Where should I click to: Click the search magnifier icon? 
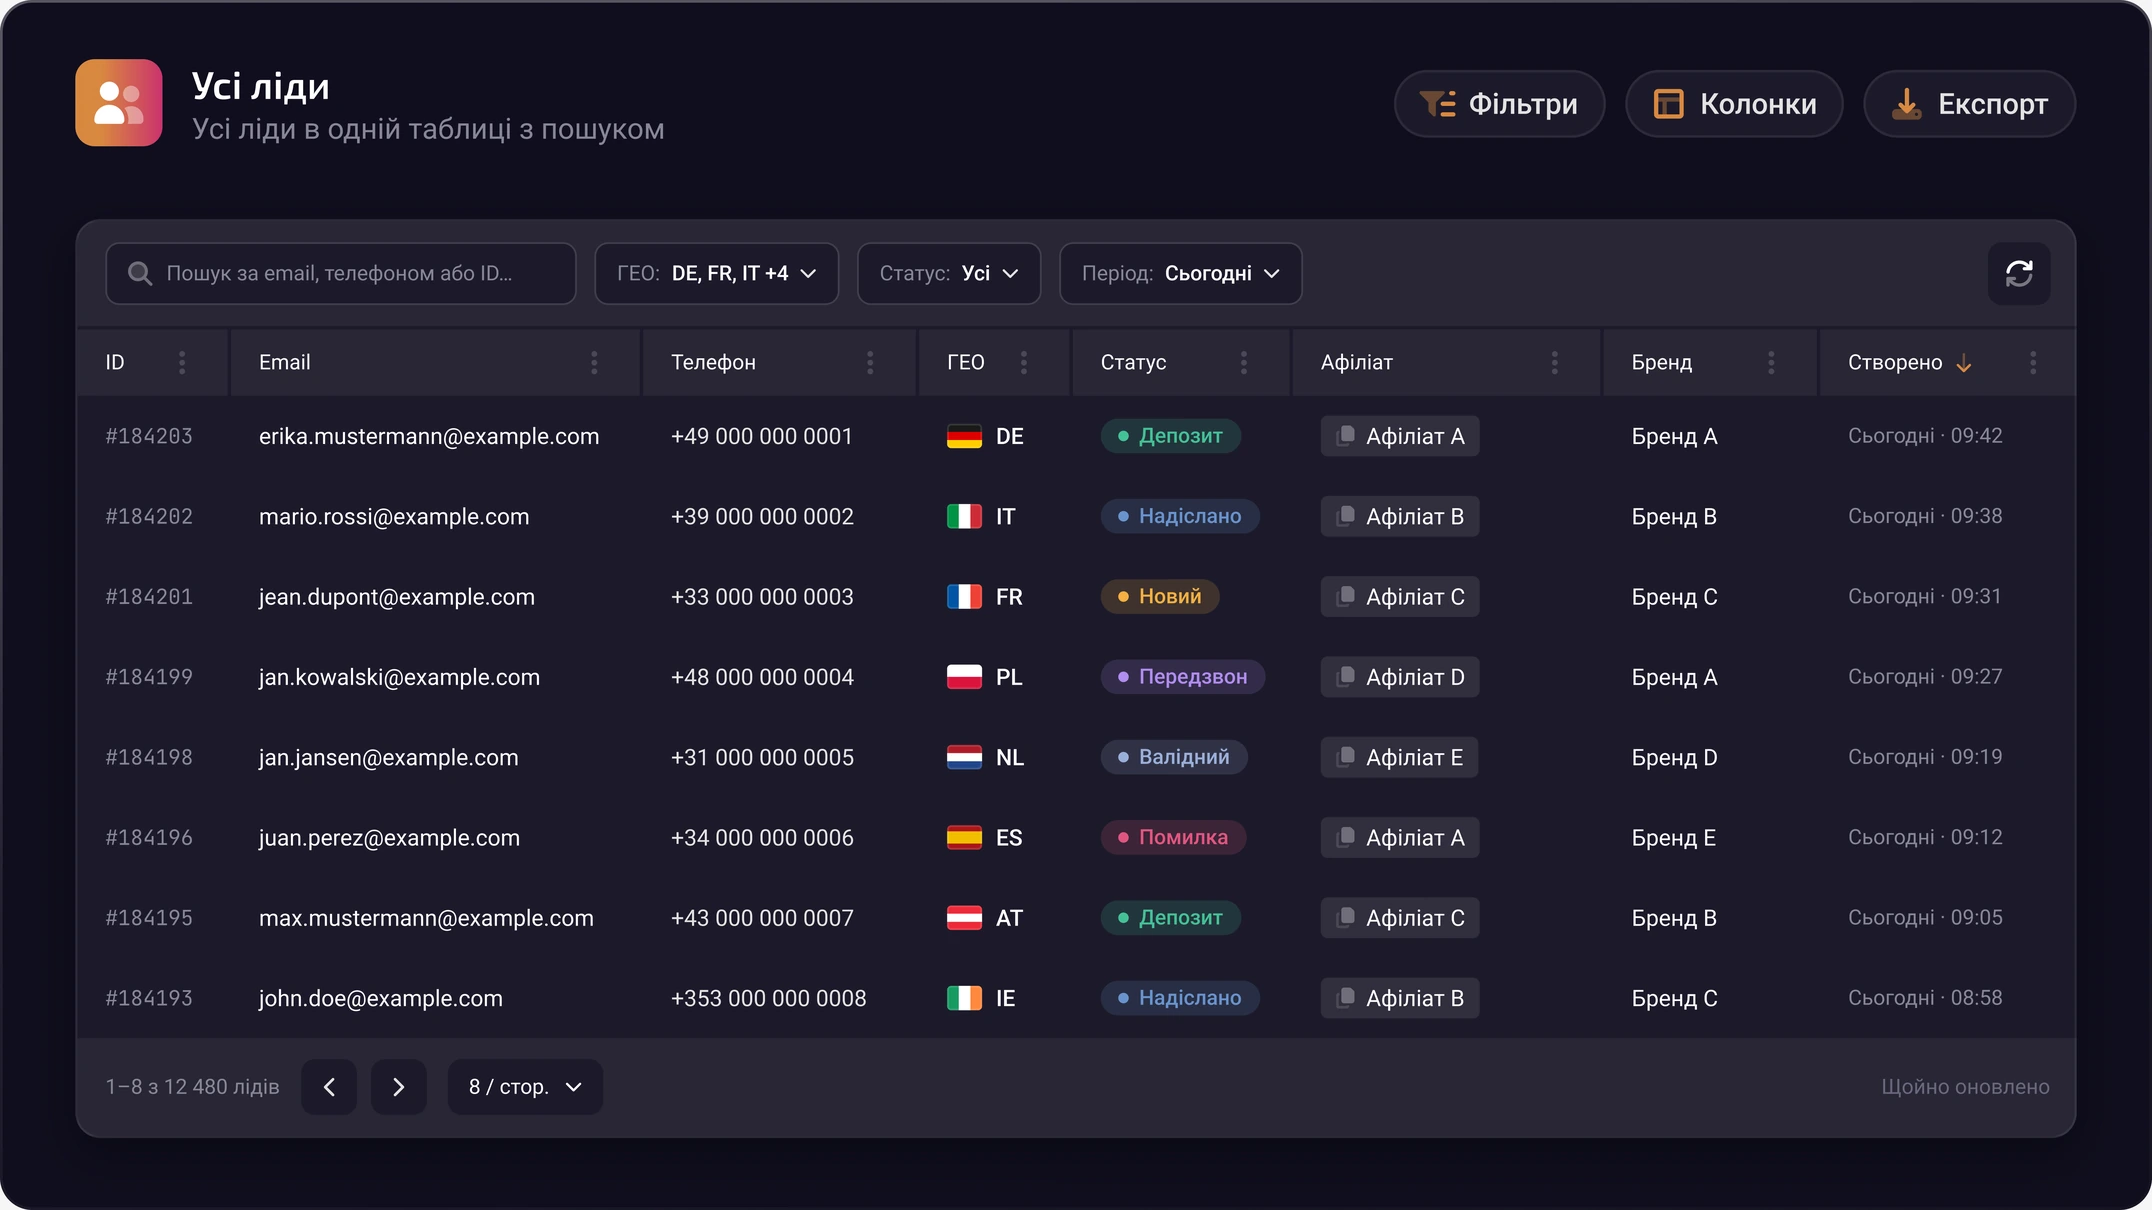click(140, 273)
